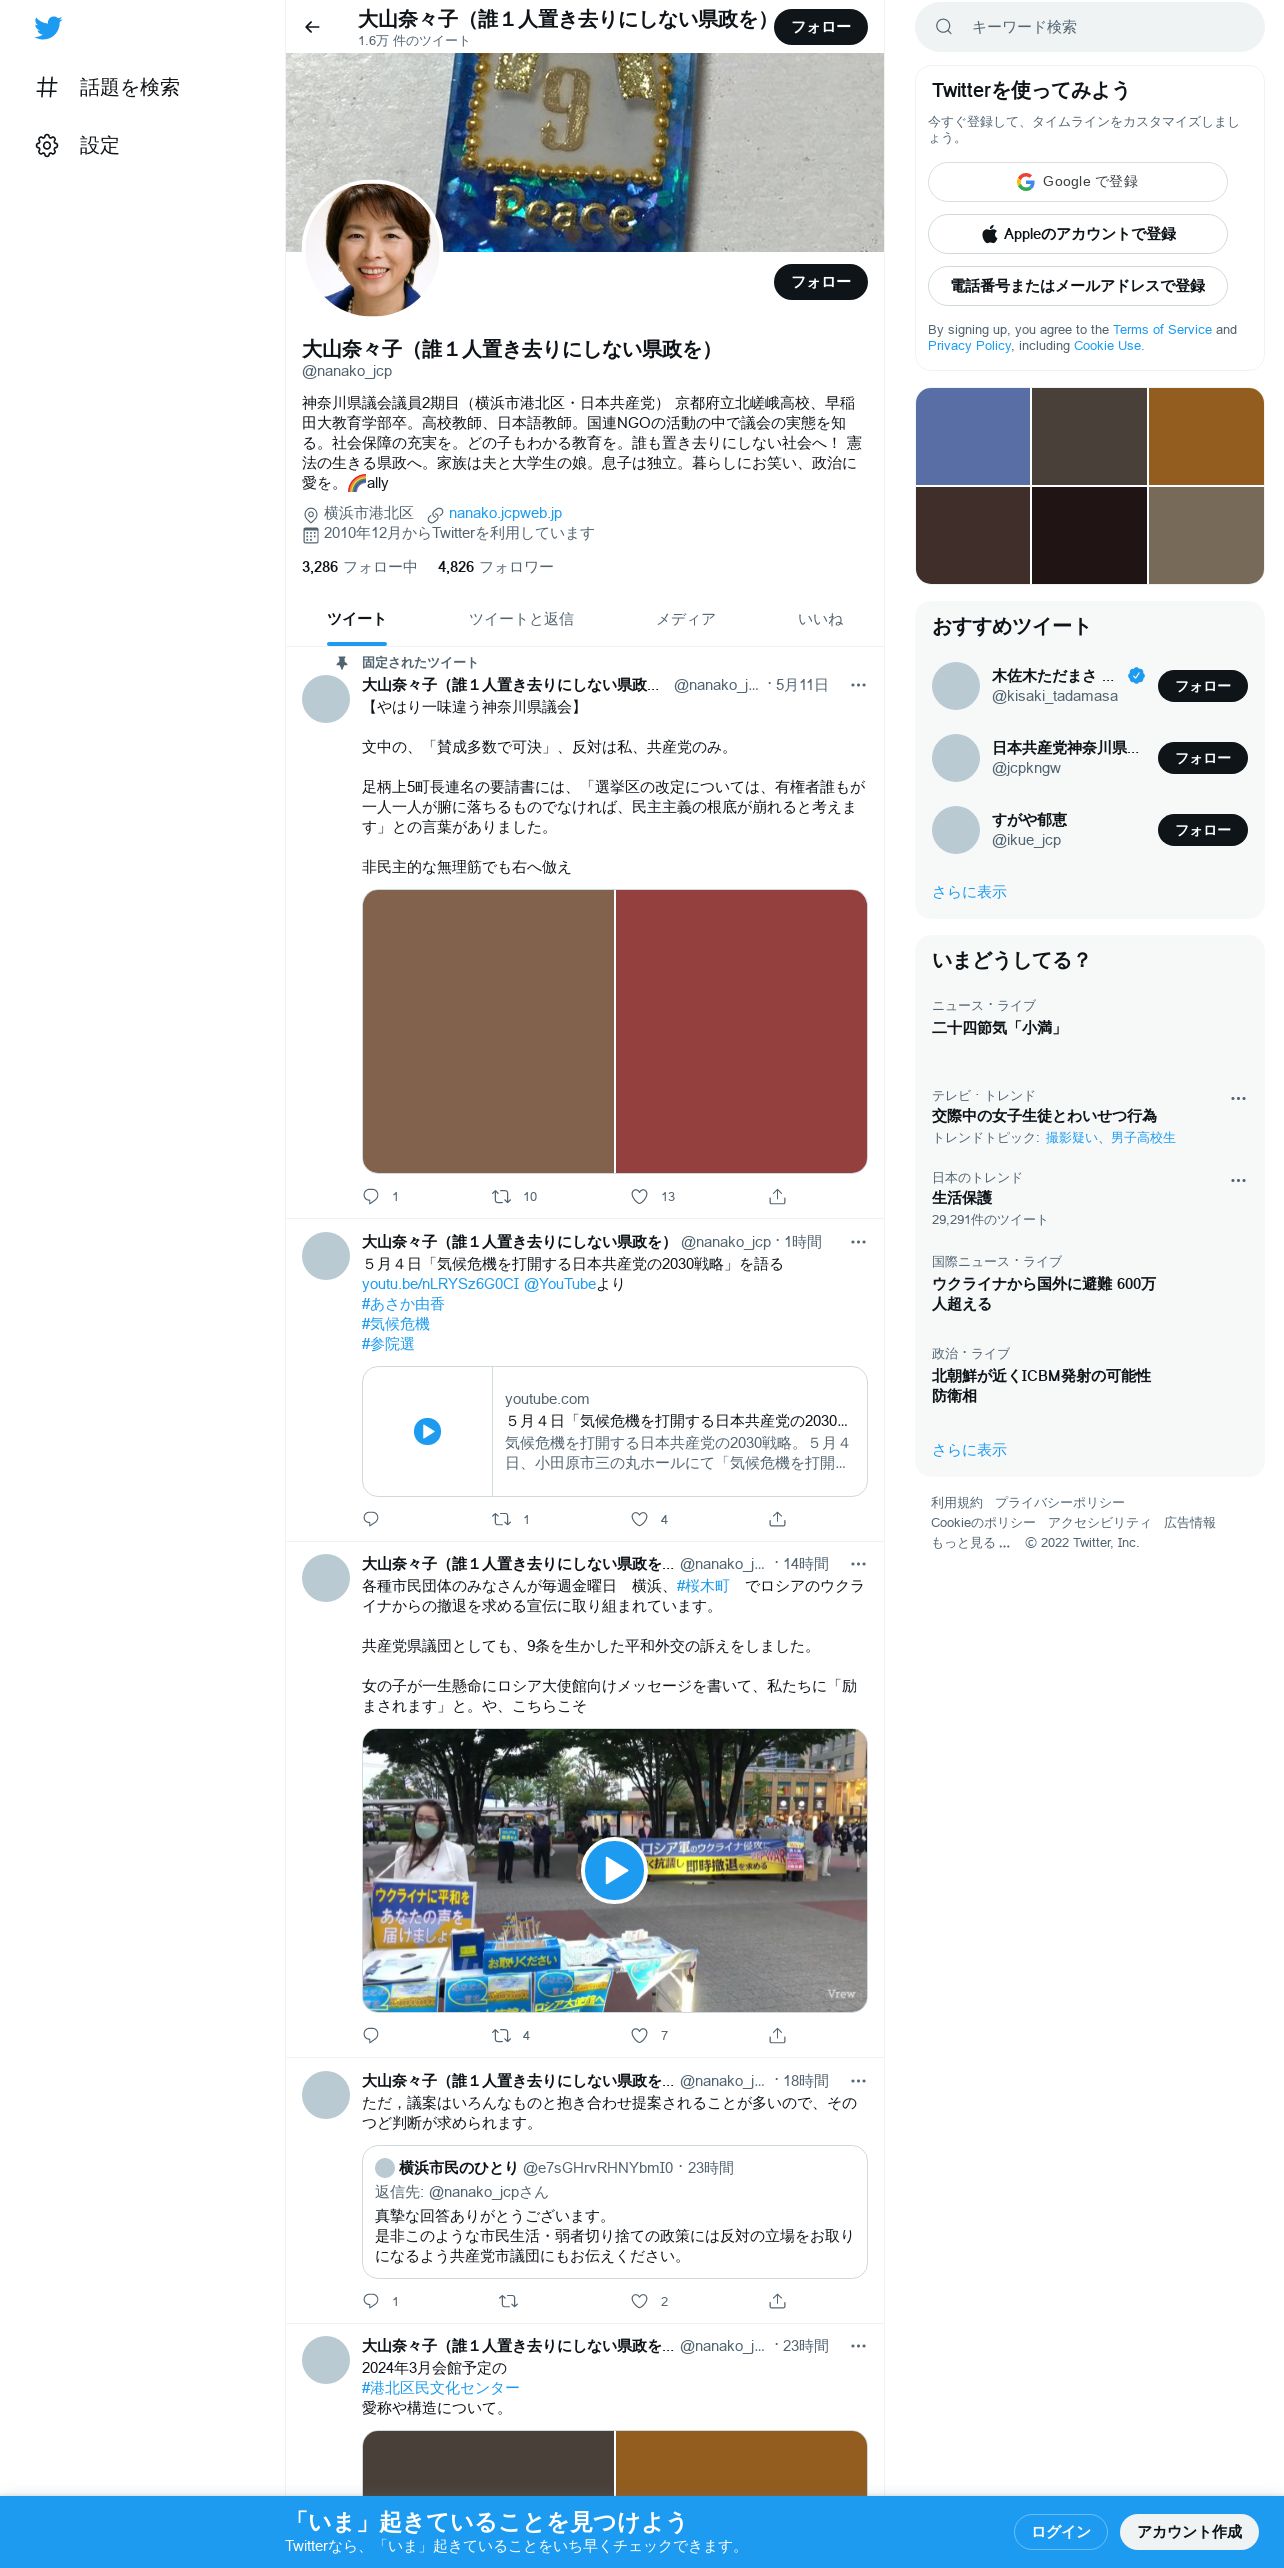
Task: Retweet the 1時間 YouTube tweet
Action: 501,1519
